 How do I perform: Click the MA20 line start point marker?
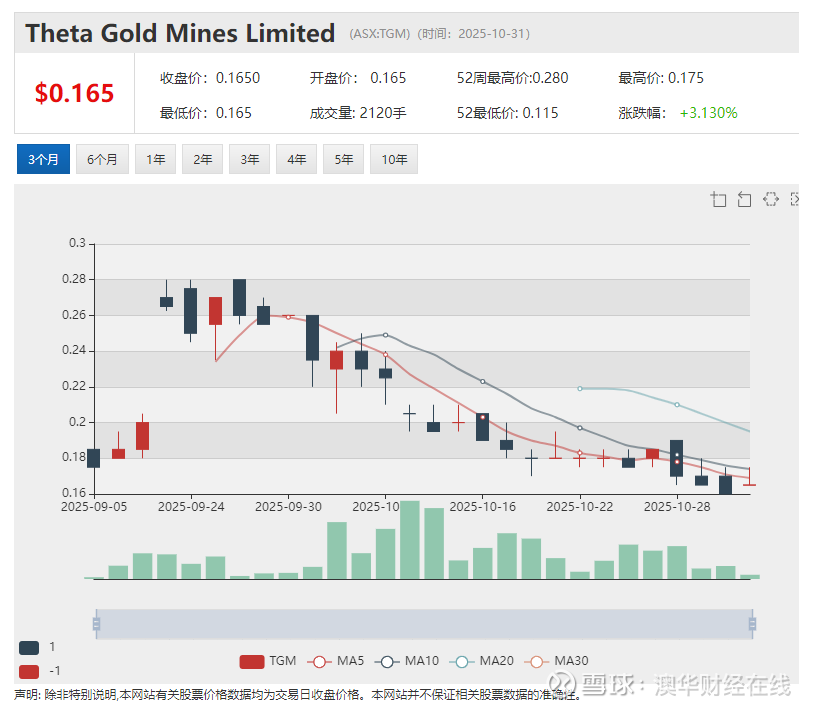click(x=580, y=388)
